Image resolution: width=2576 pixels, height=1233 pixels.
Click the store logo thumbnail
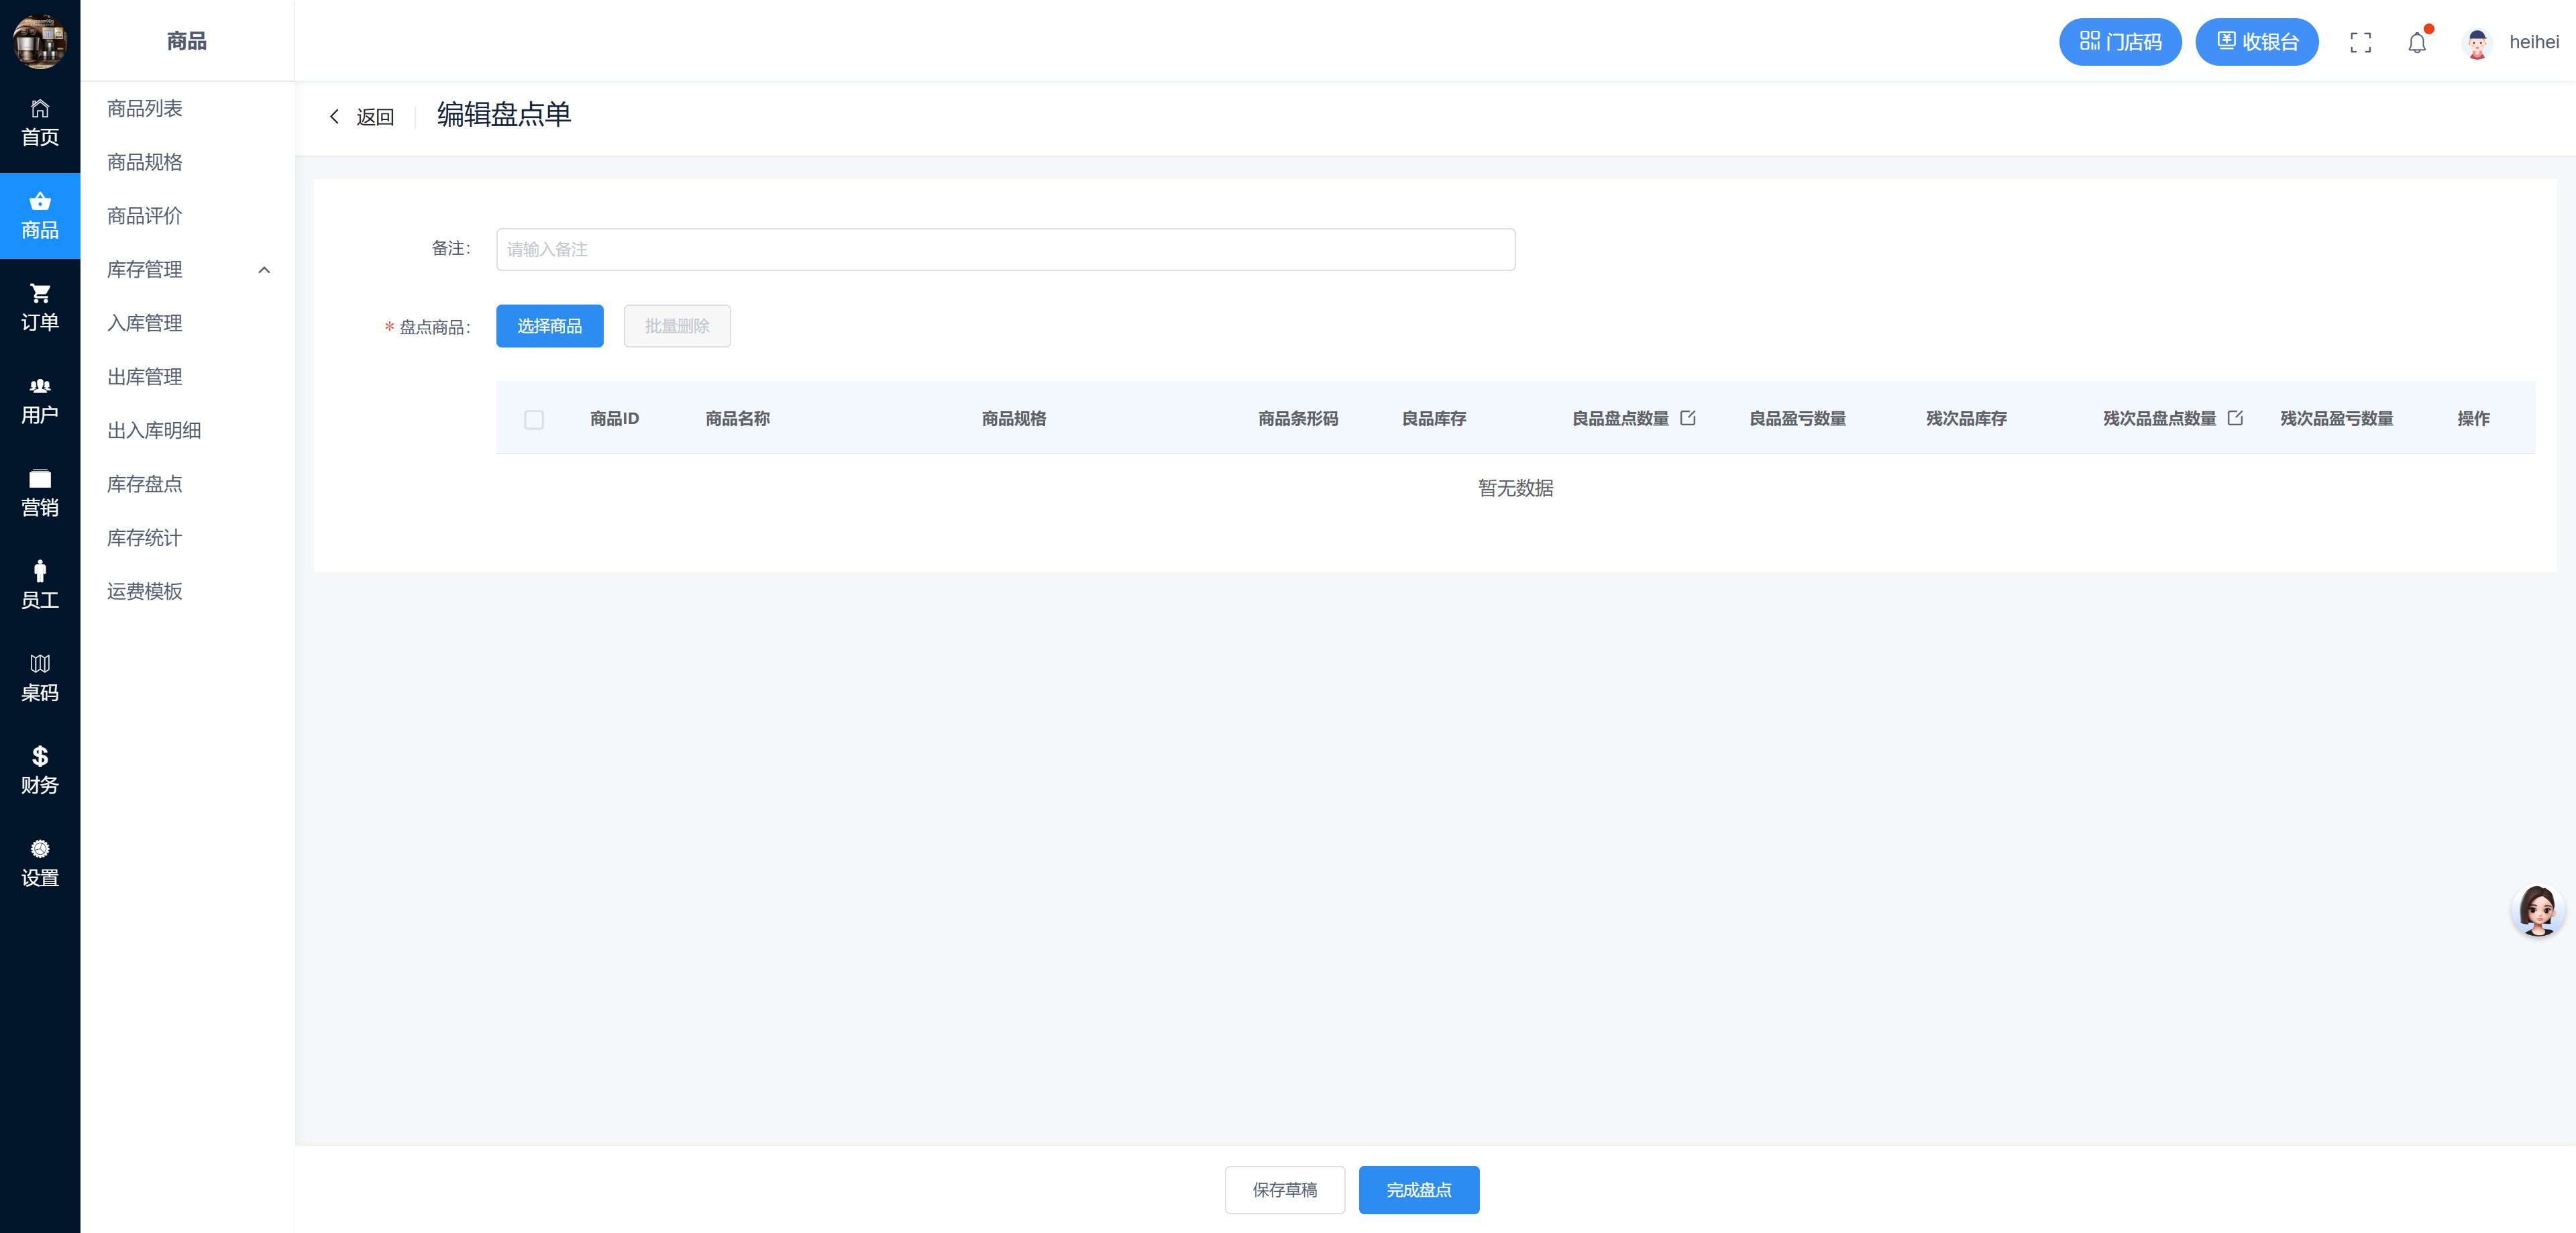(40, 41)
